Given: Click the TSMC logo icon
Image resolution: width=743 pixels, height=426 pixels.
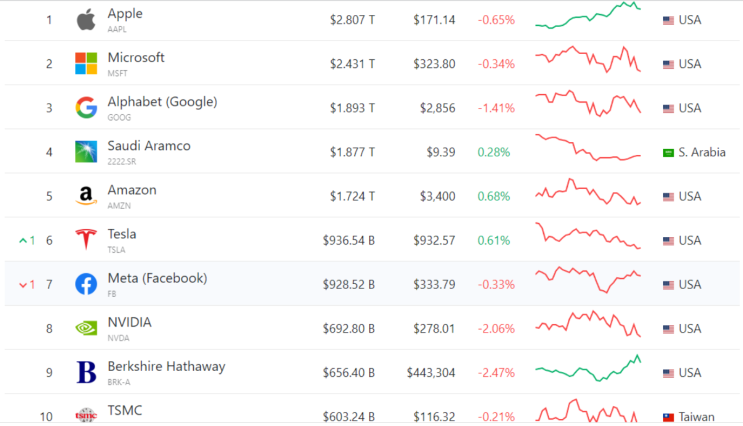Looking at the screenshot, I should click(86, 416).
